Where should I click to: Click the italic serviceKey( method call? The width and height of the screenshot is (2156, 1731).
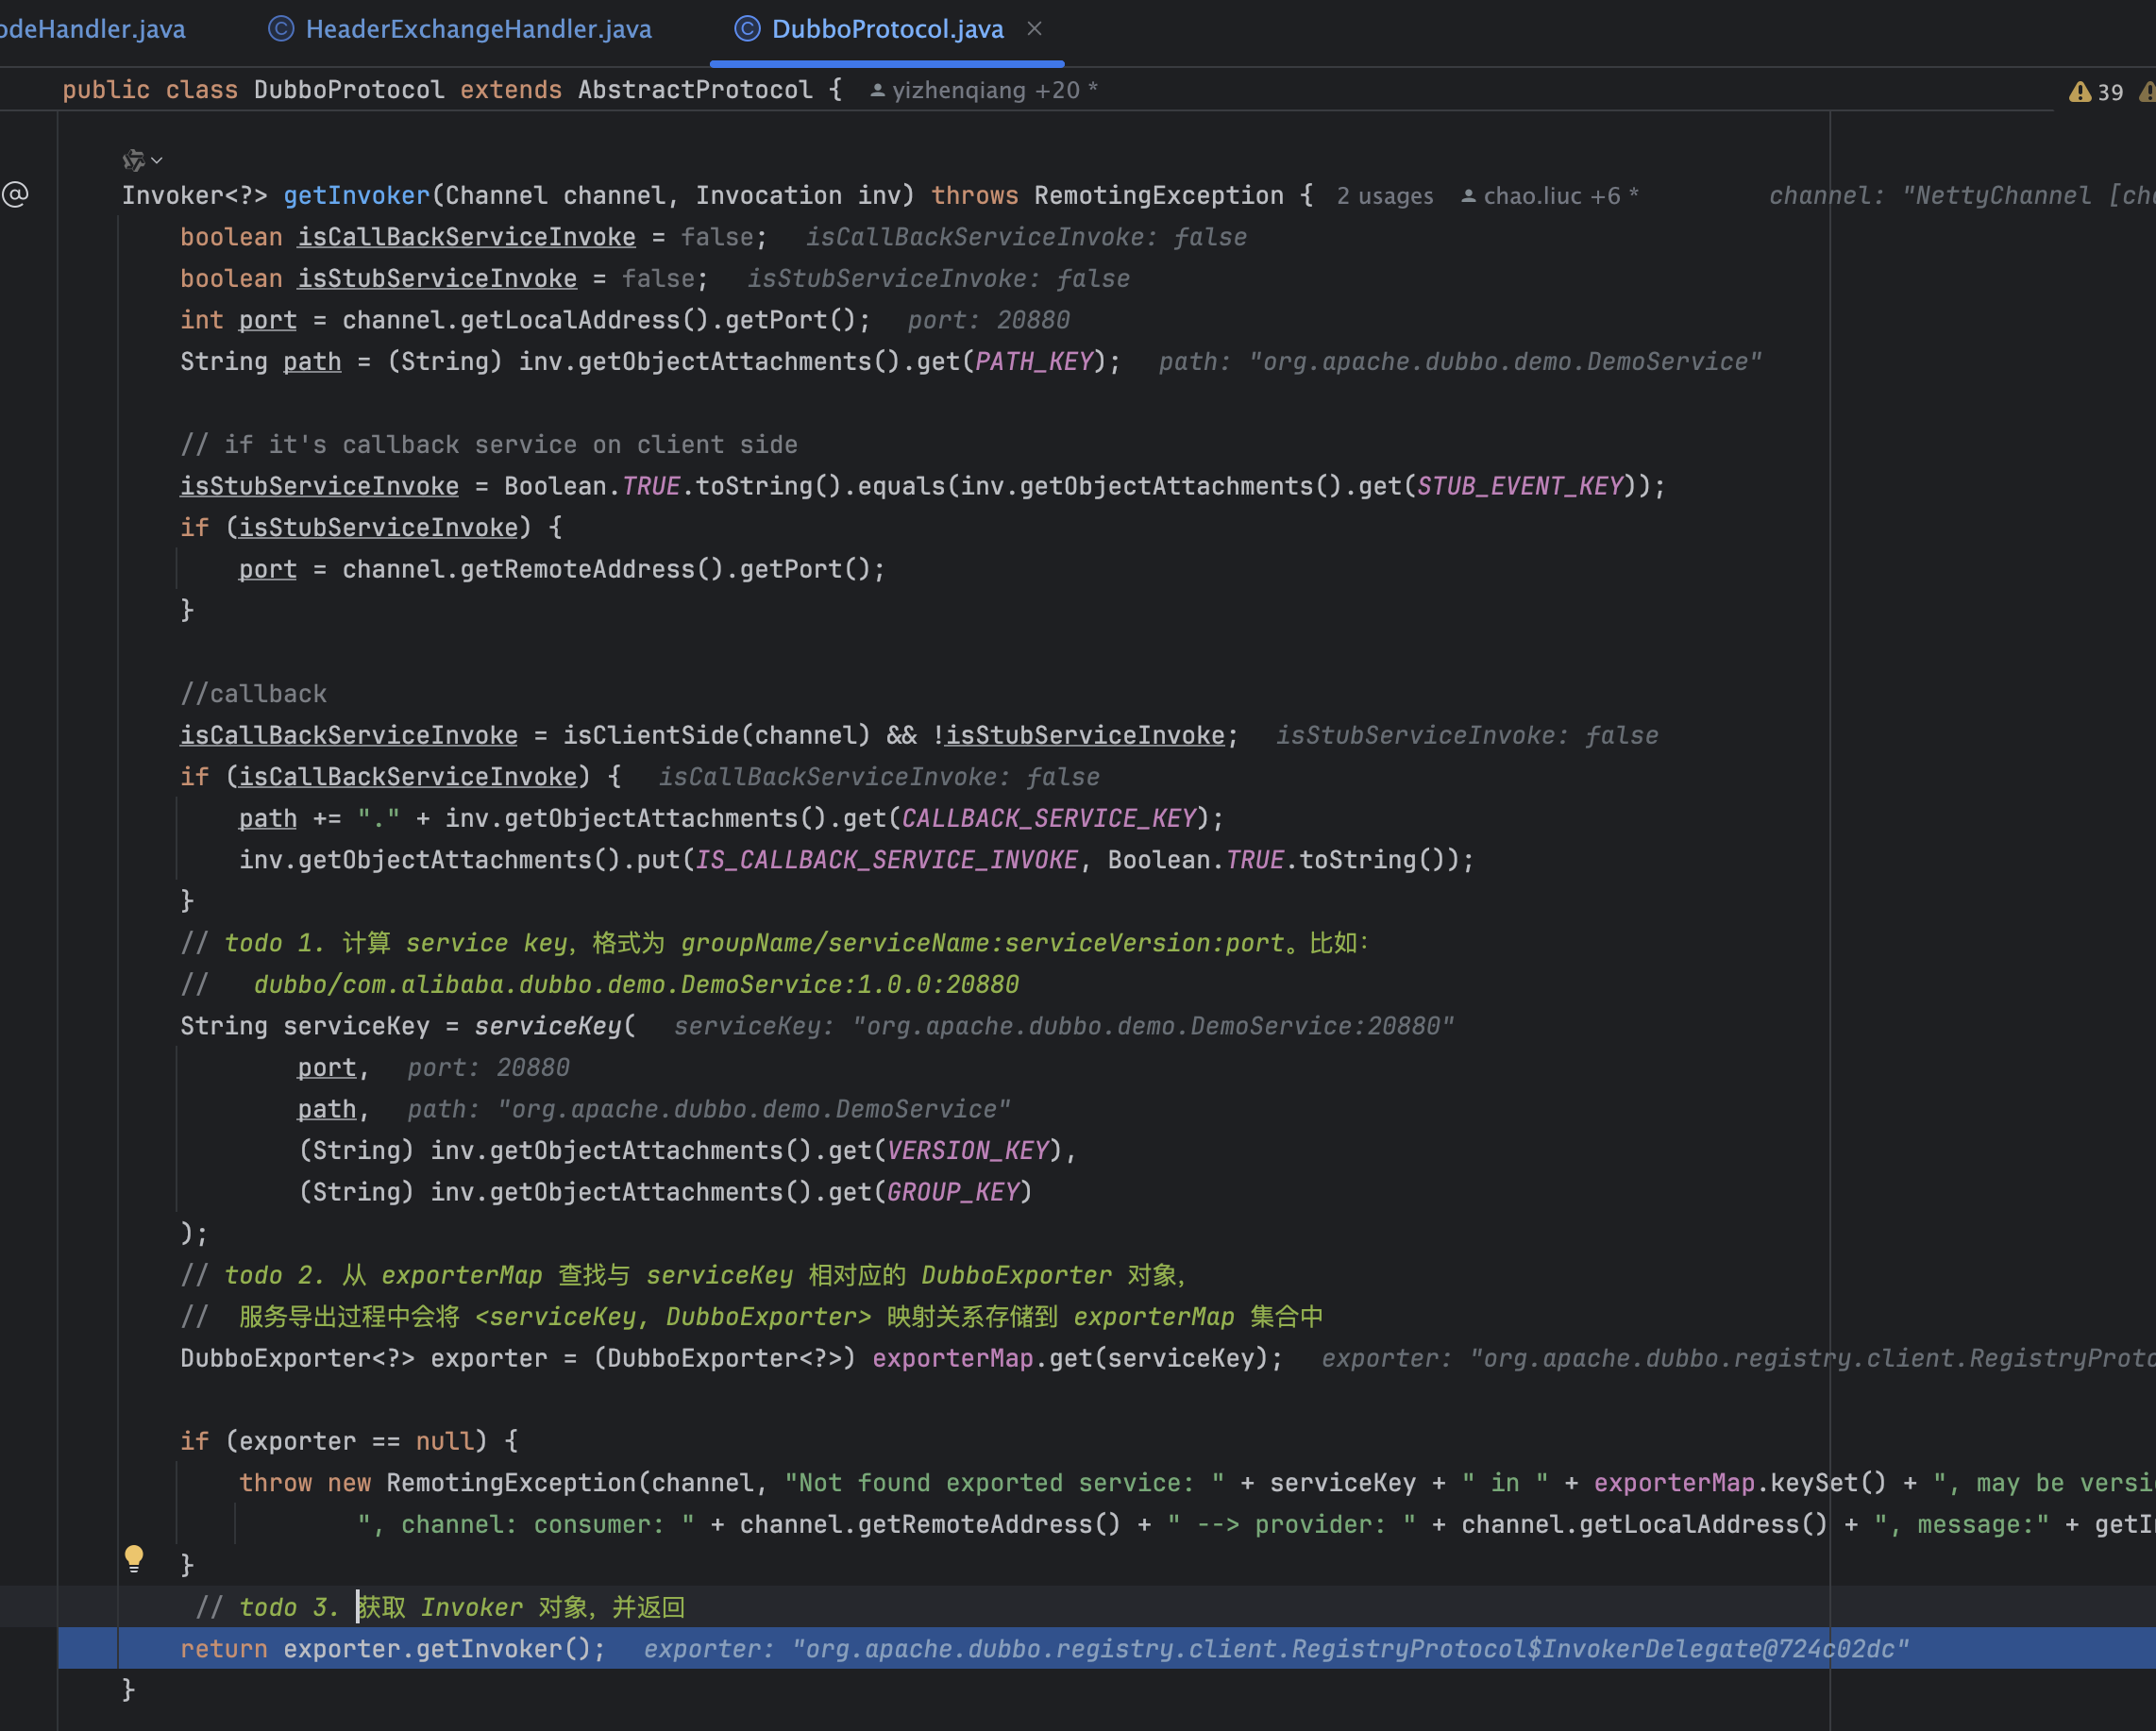click(555, 1026)
